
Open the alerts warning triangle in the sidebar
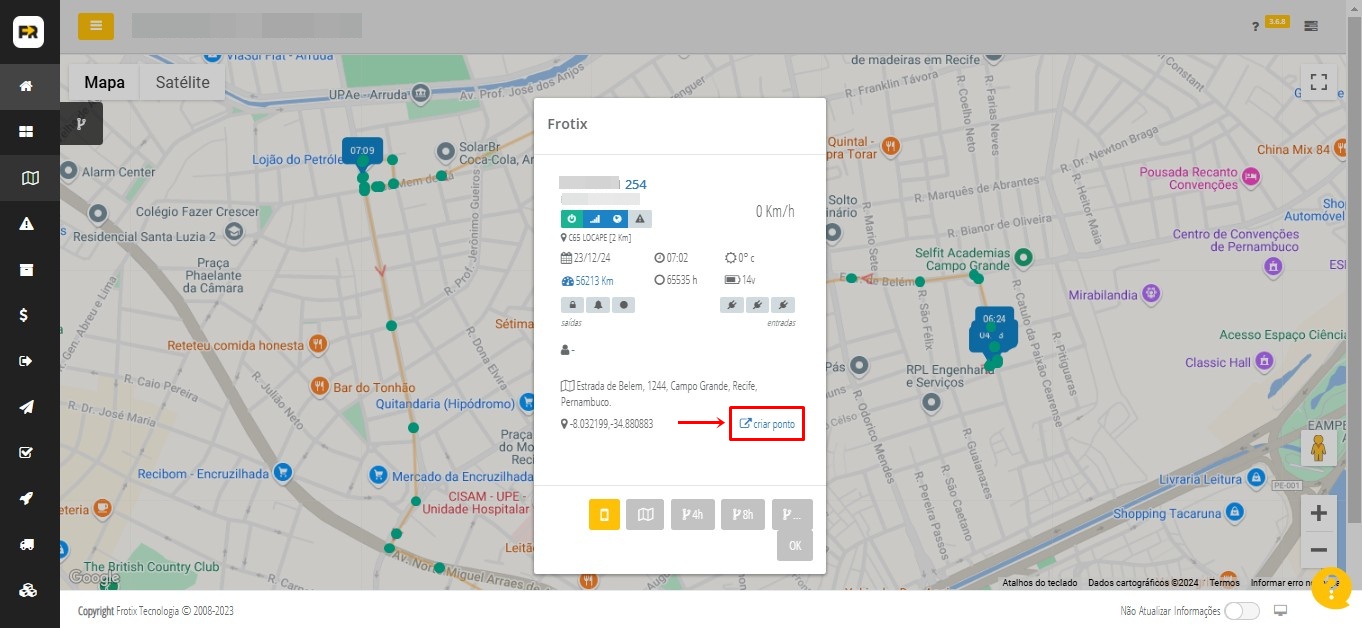pos(27,224)
